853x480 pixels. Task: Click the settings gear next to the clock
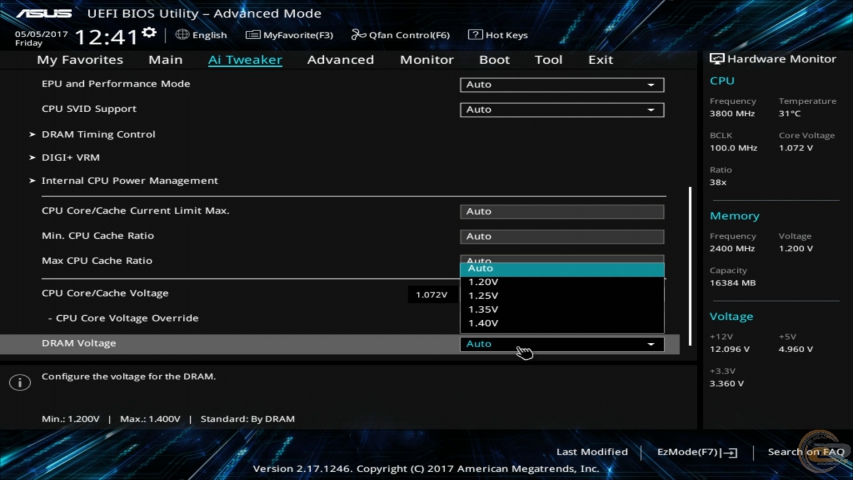tap(149, 33)
